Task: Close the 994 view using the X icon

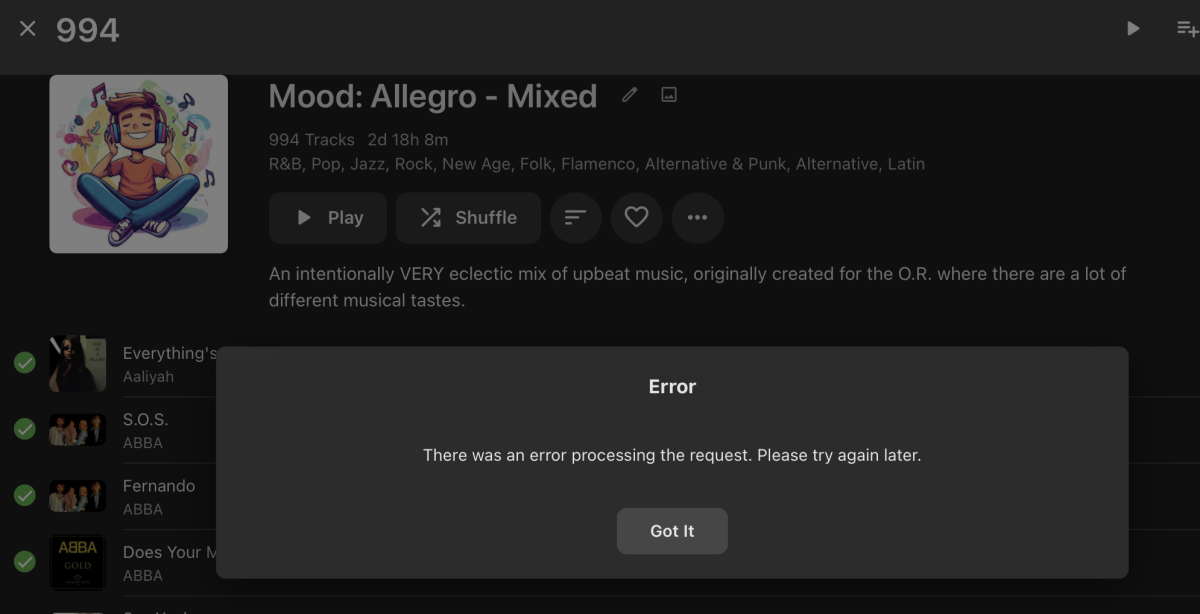Action: [27, 28]
